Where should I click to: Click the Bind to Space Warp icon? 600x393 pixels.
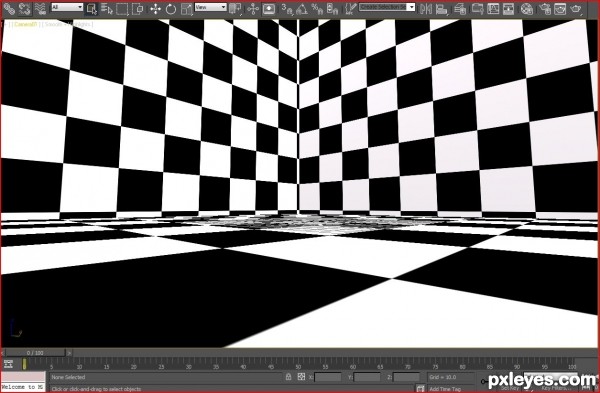point(40,8)
